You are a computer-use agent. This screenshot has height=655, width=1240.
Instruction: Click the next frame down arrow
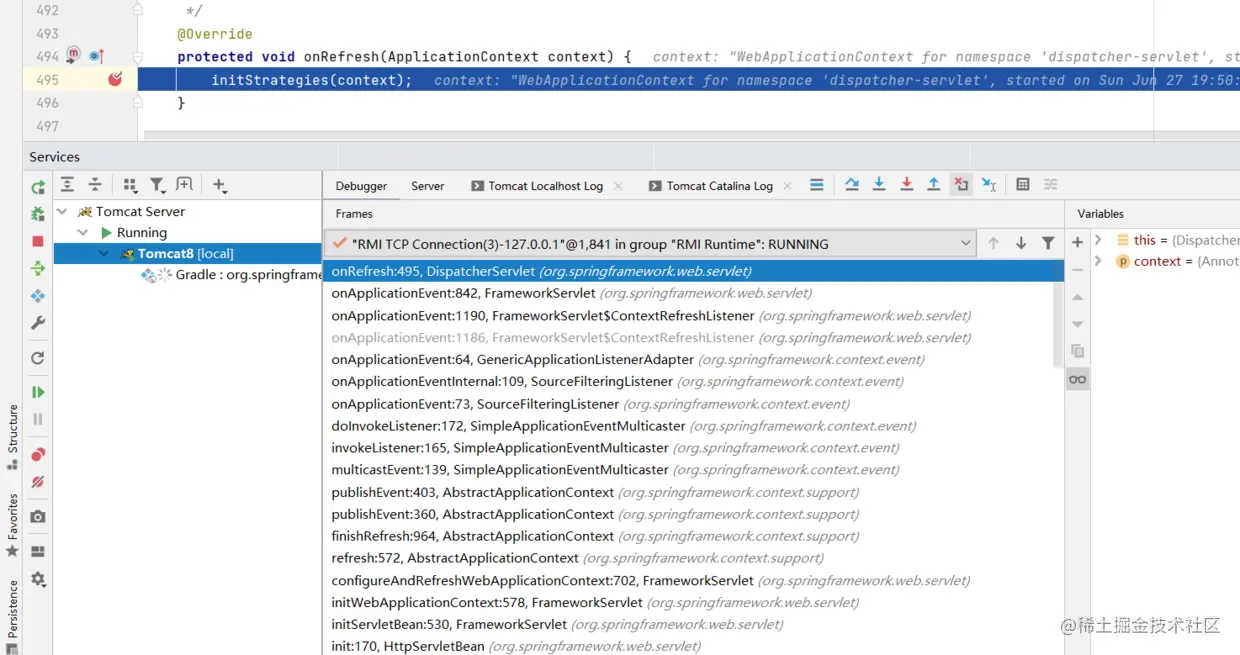(1021, 243)
